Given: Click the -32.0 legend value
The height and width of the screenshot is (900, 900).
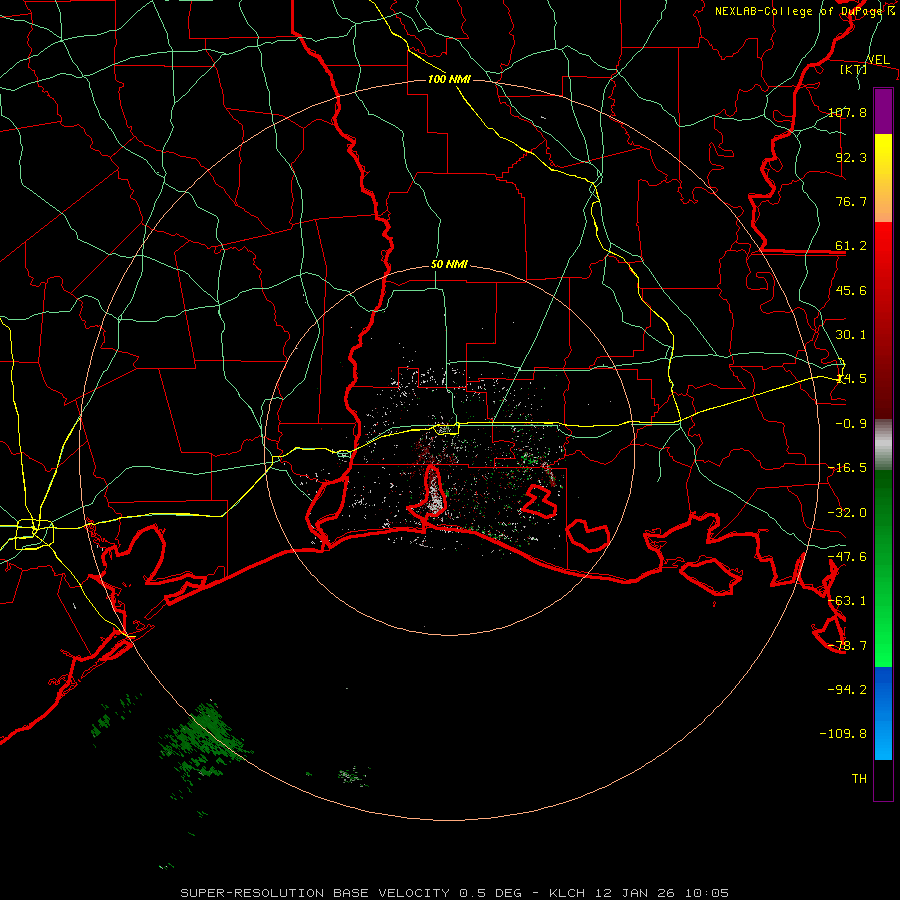Looking at the screenshot, I should click(847, 513).
